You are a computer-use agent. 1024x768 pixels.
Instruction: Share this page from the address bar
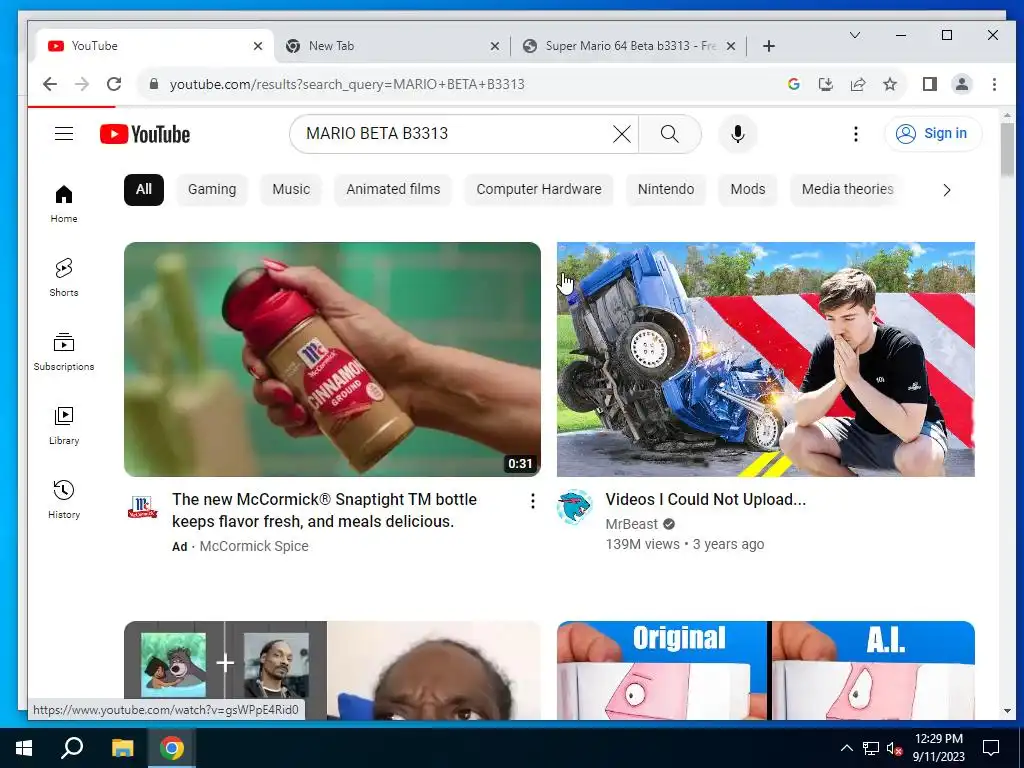pos(857,84)
